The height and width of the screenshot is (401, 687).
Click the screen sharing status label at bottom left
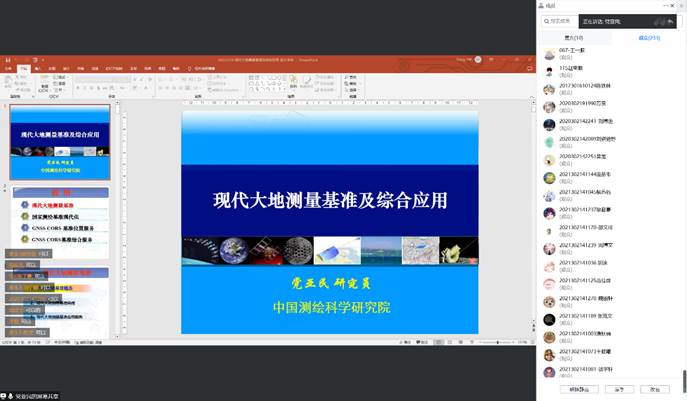pos(30,396)
